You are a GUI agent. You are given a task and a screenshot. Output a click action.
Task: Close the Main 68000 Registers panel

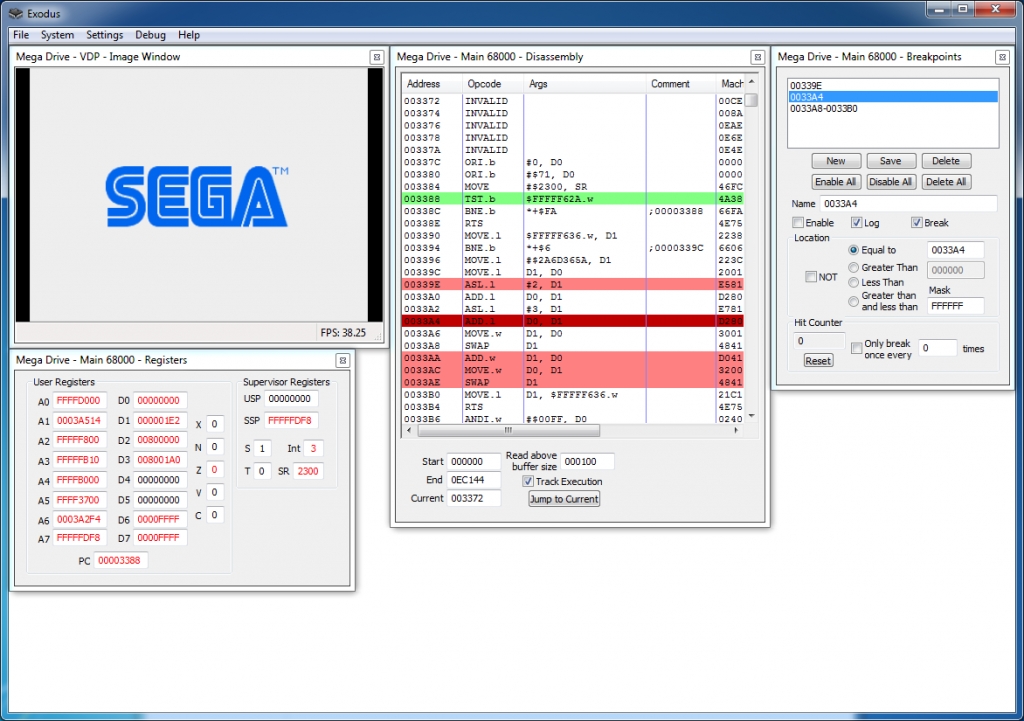342,360
